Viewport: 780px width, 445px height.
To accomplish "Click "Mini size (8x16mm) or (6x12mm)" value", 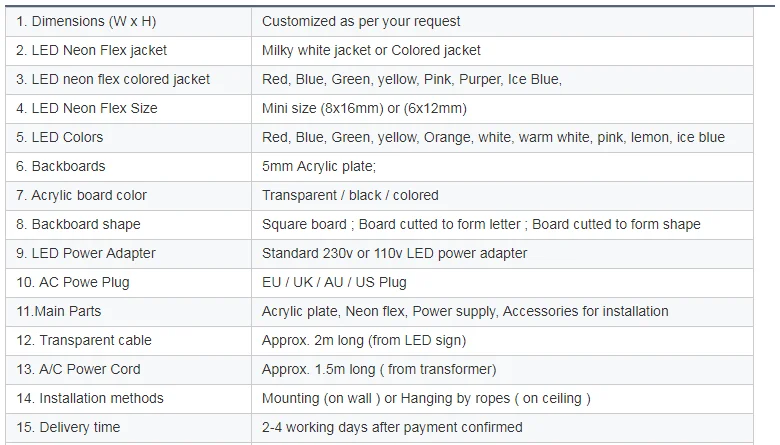I will pos(364,108).
